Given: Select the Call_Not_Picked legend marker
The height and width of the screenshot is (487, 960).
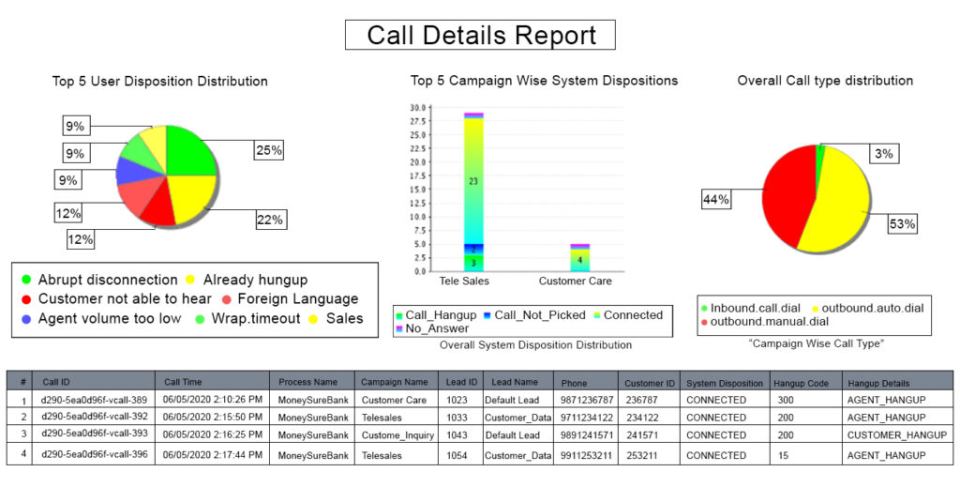Looking at the screenshot, I should coord(487,315).
